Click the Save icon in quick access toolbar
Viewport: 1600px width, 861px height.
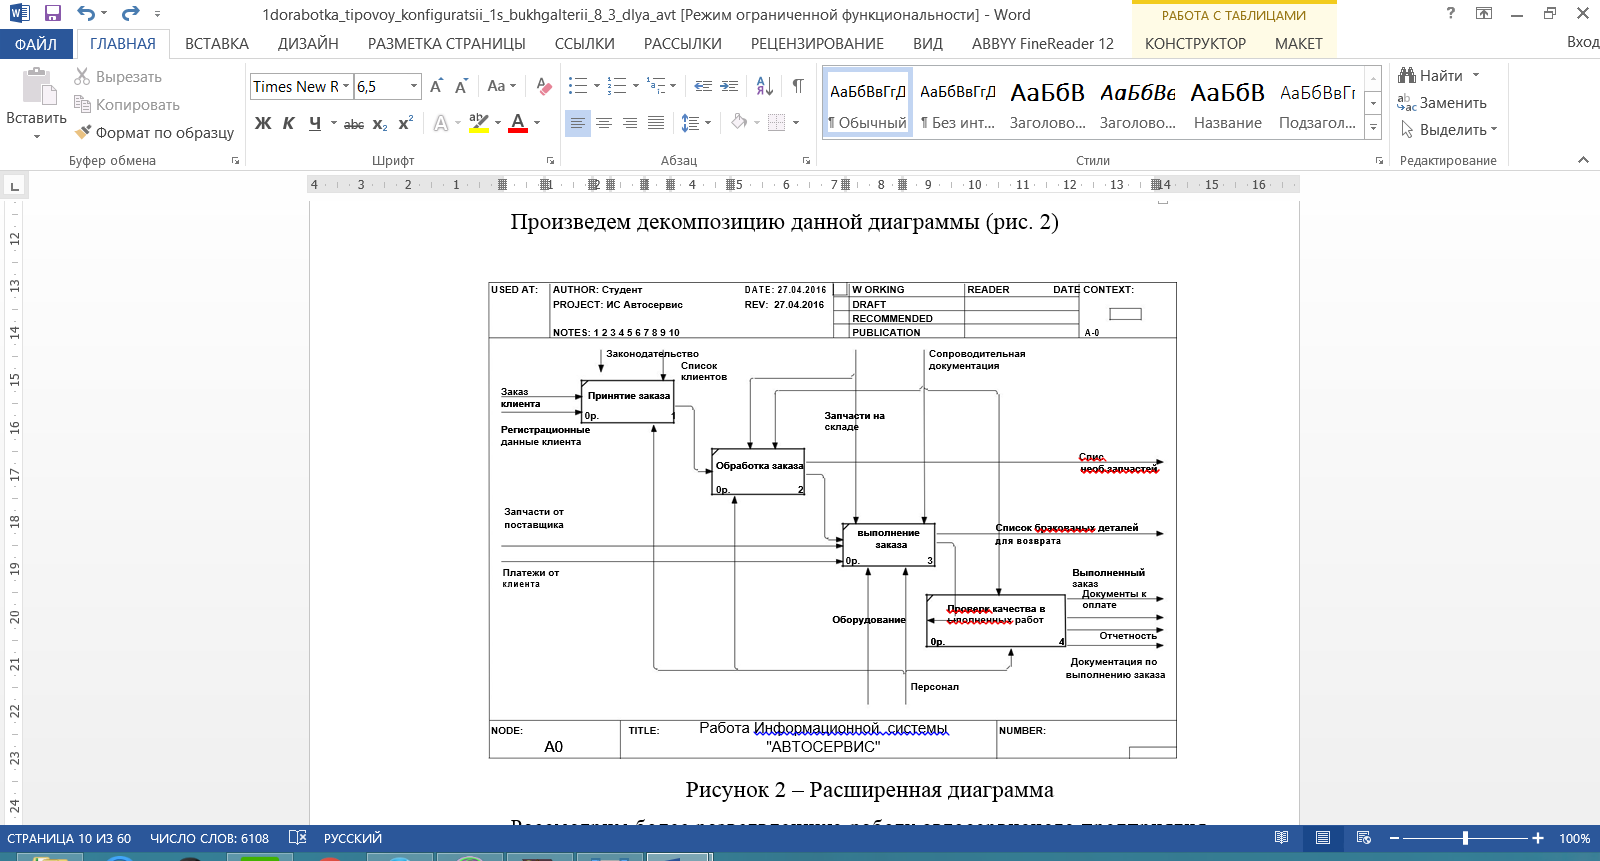(x=53, y=14)
